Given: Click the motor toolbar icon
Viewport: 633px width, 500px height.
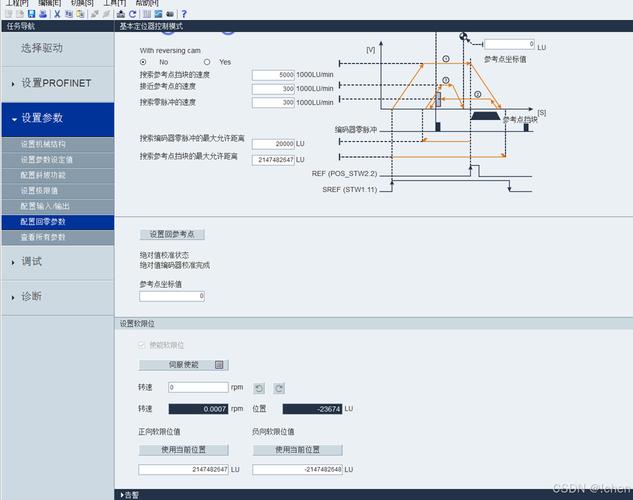Looking at the screenshot, I should 170,14.
